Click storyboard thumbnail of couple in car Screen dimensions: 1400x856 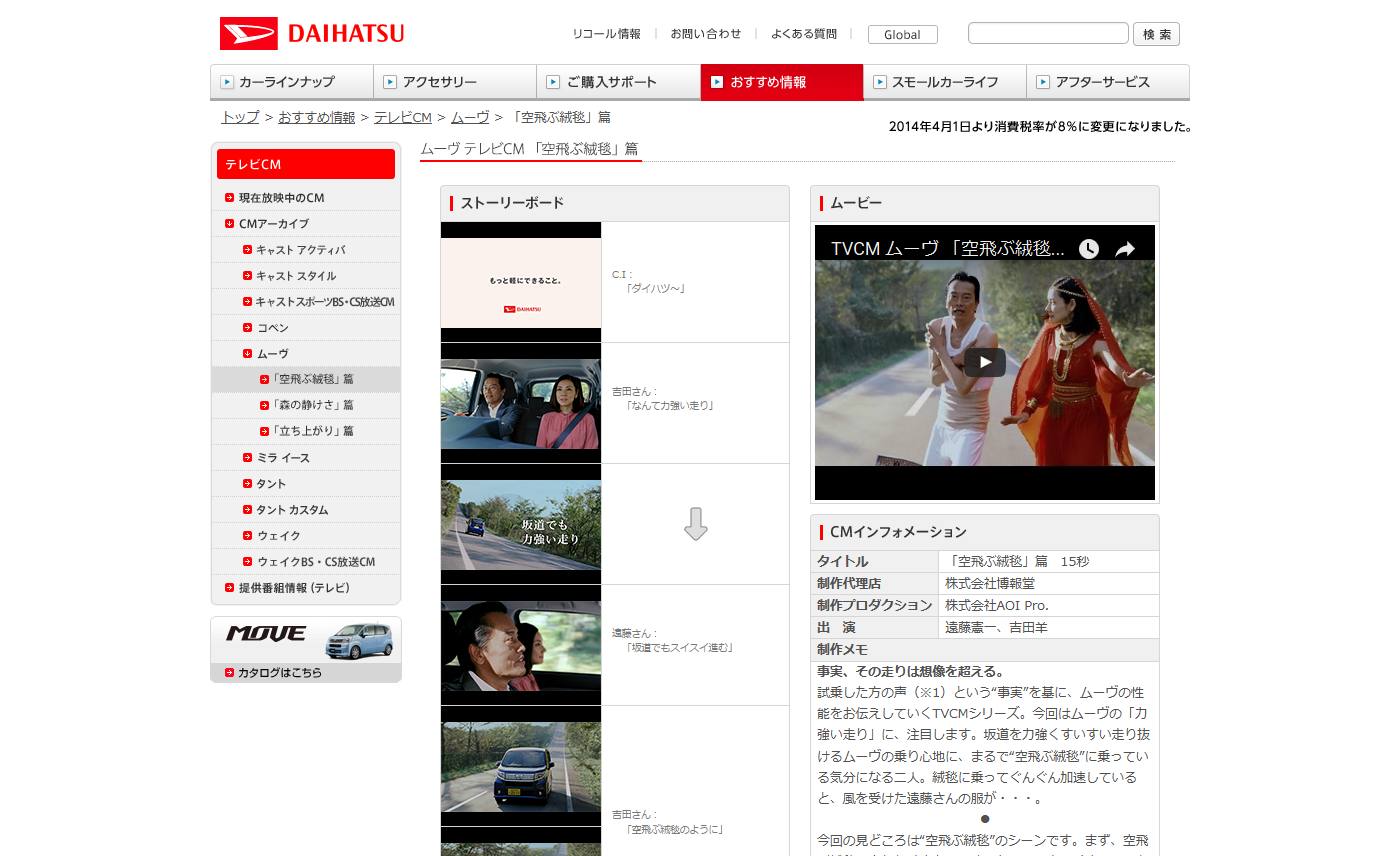pos(521,403)
